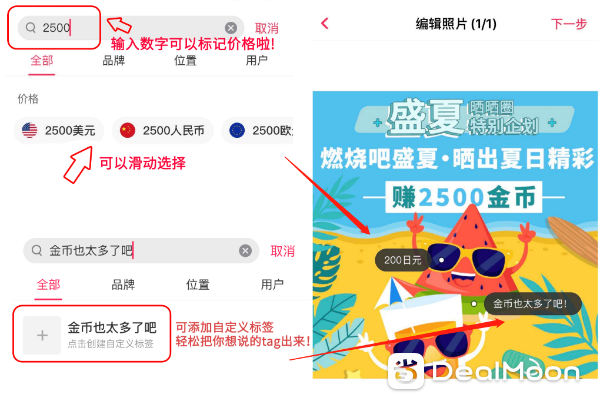Tap the 金币也太多了吧! tag on the photo
The image size is (600, 404).
[533, 304]
